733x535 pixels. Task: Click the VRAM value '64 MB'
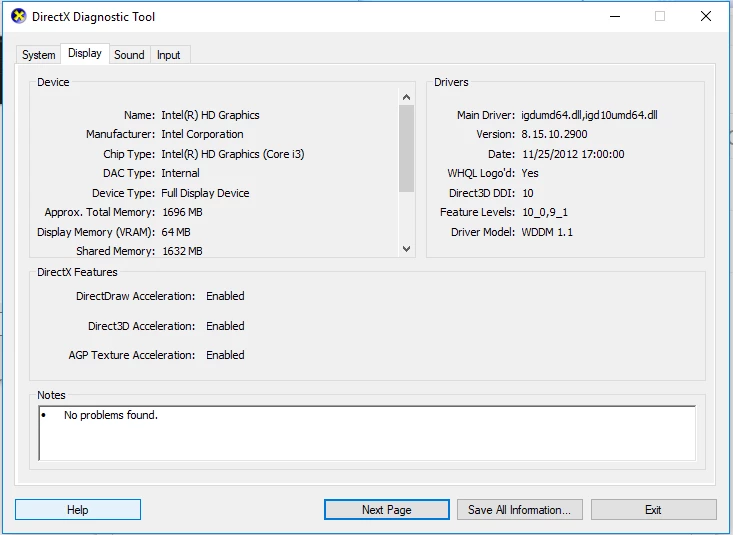pos(176,232)
